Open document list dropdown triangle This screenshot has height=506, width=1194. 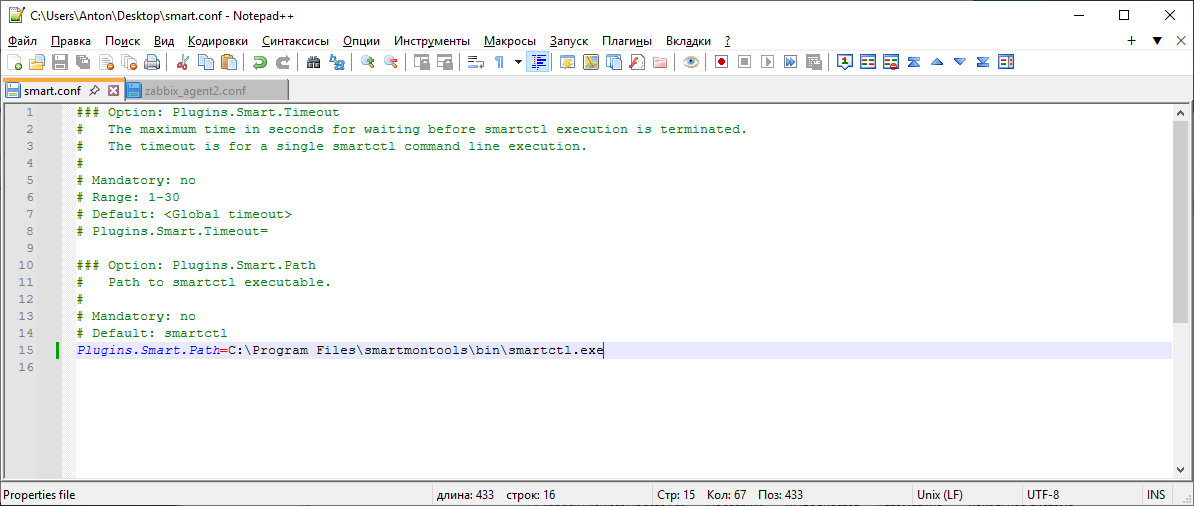pos(1157,41)
